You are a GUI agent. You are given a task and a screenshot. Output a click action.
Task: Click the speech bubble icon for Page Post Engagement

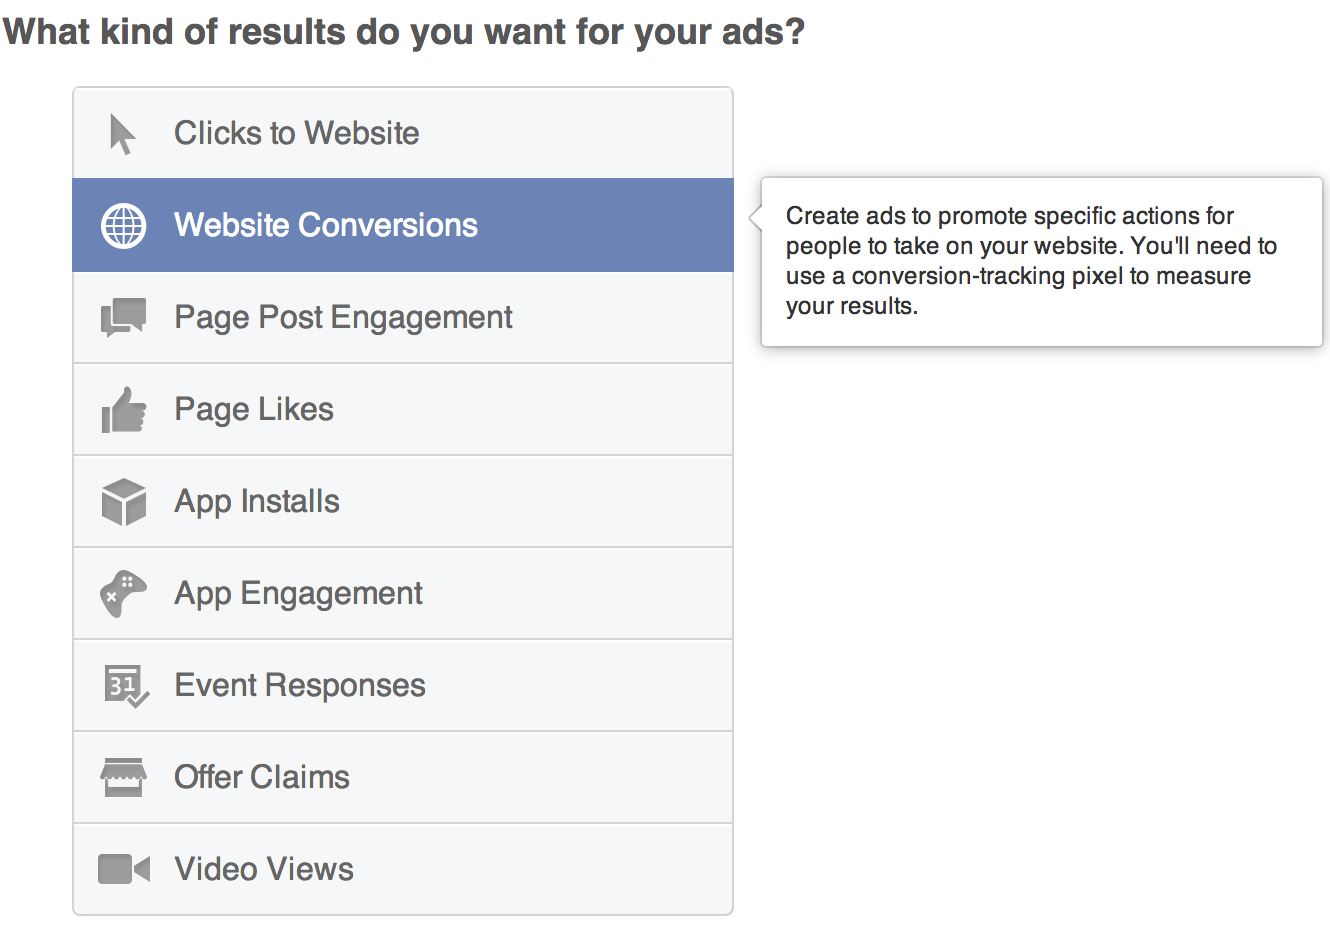click(x=122, y=316)
